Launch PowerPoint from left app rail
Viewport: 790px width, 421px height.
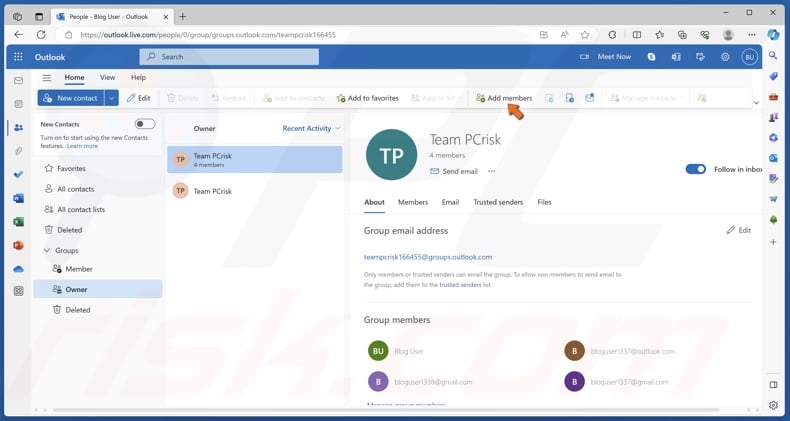(x=19, y=245)
